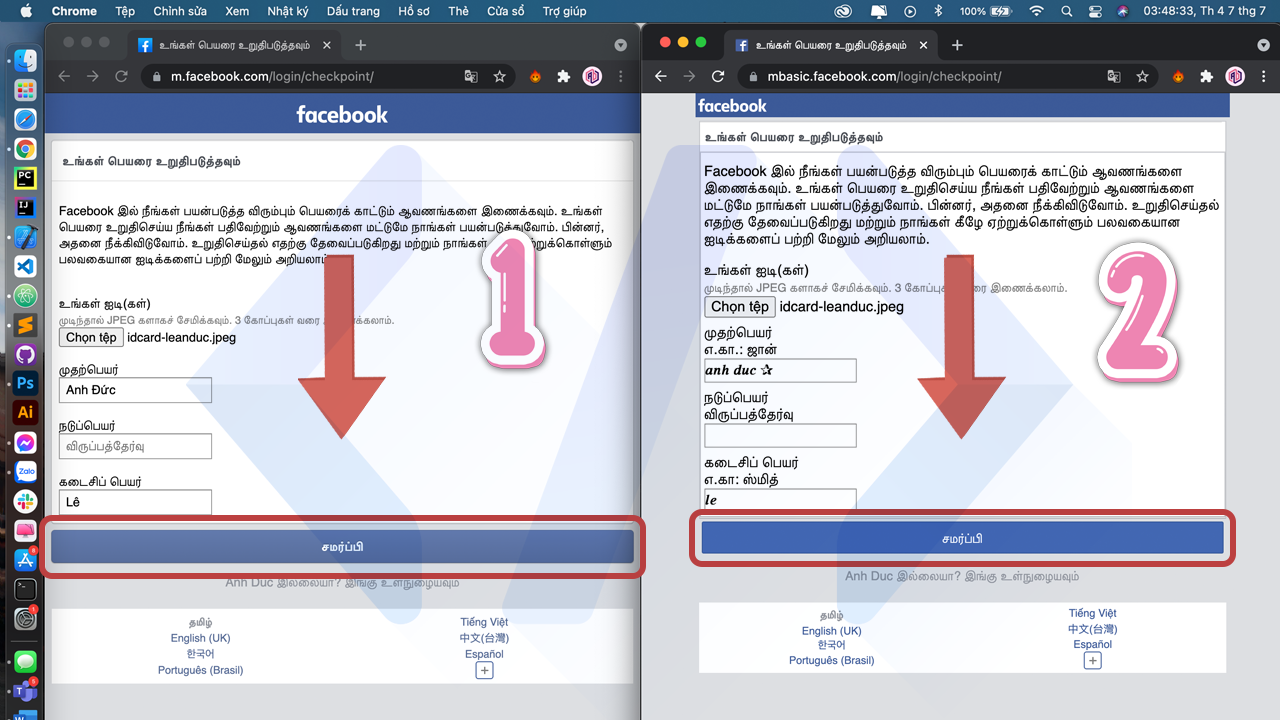Open GitHub Desktop from the dock

(26, 355)
